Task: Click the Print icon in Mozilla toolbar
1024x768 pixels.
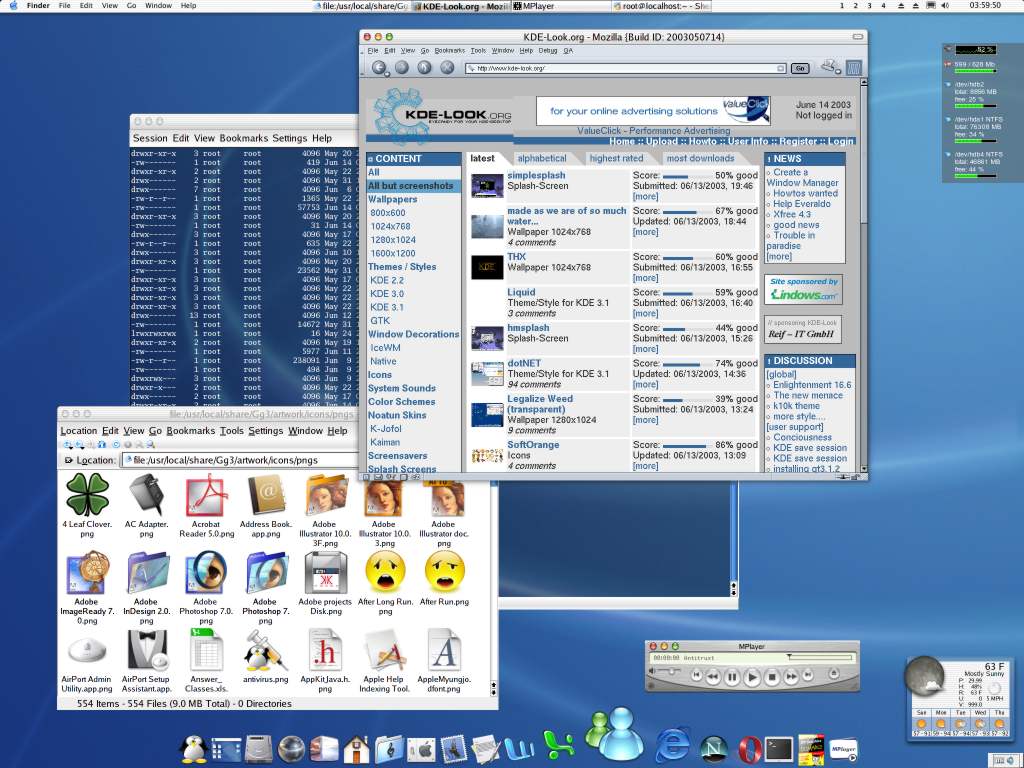Action: click(828, 65)
